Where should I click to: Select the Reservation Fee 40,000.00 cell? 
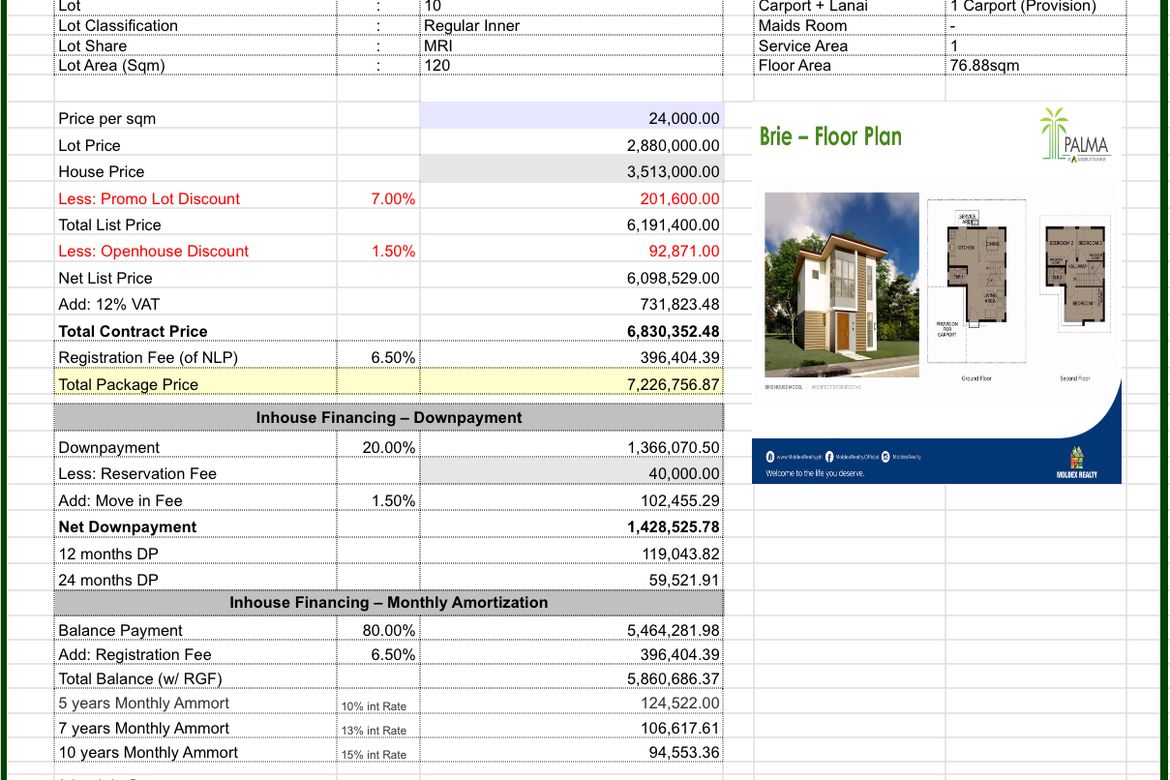coord(572,472)
